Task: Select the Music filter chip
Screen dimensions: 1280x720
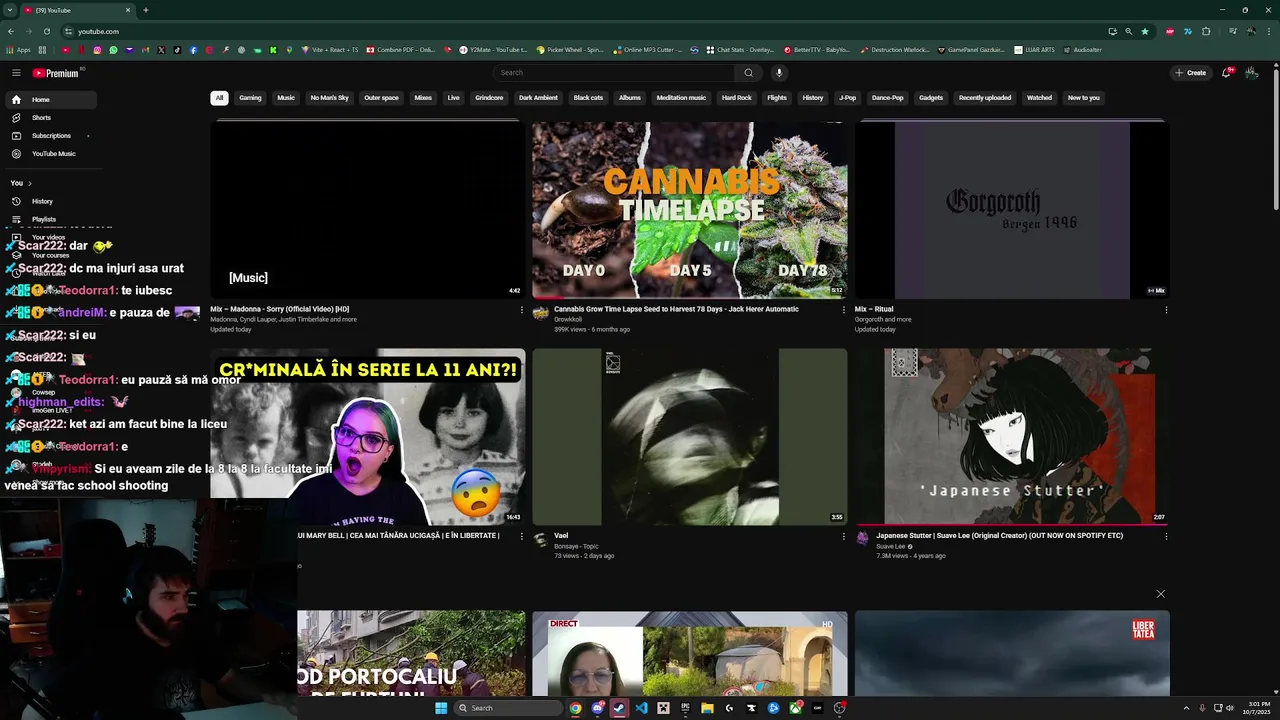Action: [286, 98]
